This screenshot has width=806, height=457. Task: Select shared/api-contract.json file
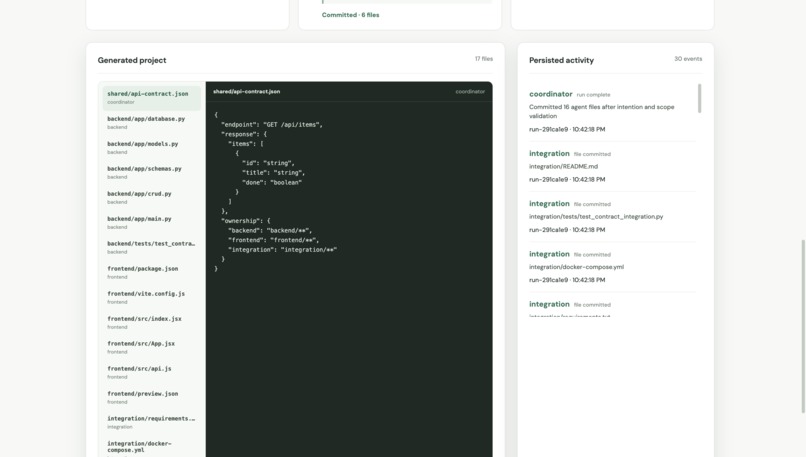(x=152, y=98)
